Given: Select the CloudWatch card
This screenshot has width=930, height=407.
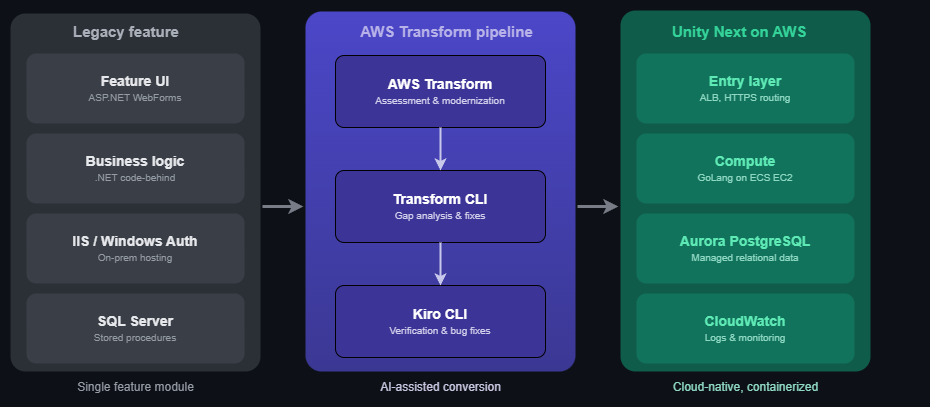Looking at the screenshot, I should [745, 328].
